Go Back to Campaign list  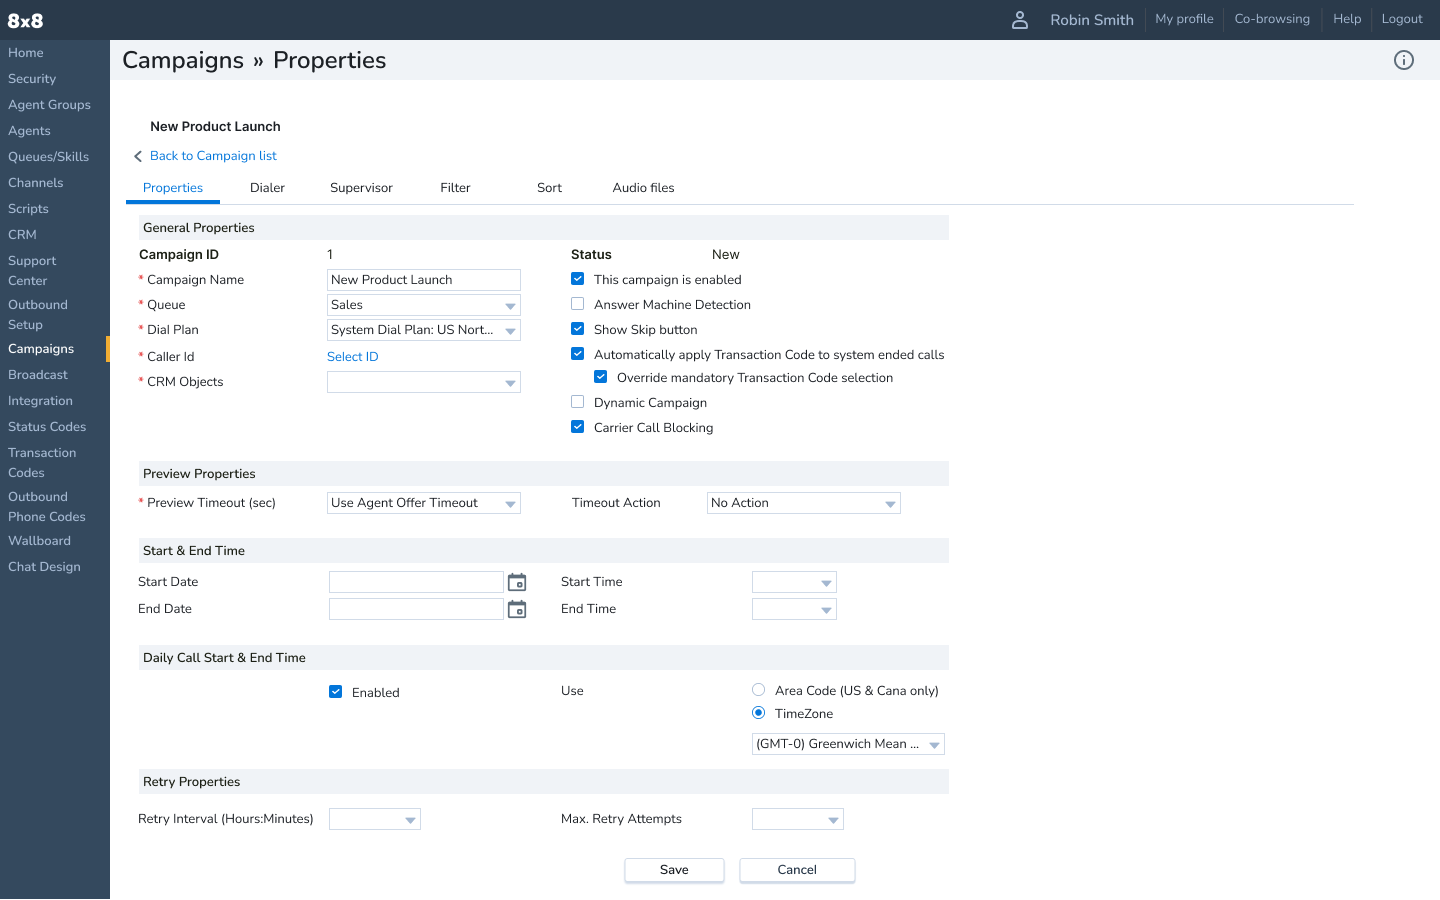[x=213, y=156]
